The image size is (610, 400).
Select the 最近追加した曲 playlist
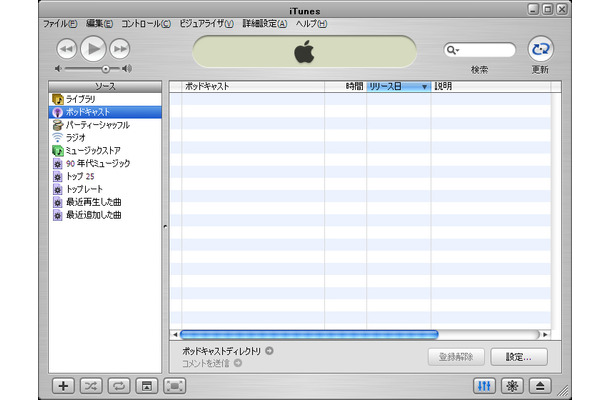tap(105, 215)
